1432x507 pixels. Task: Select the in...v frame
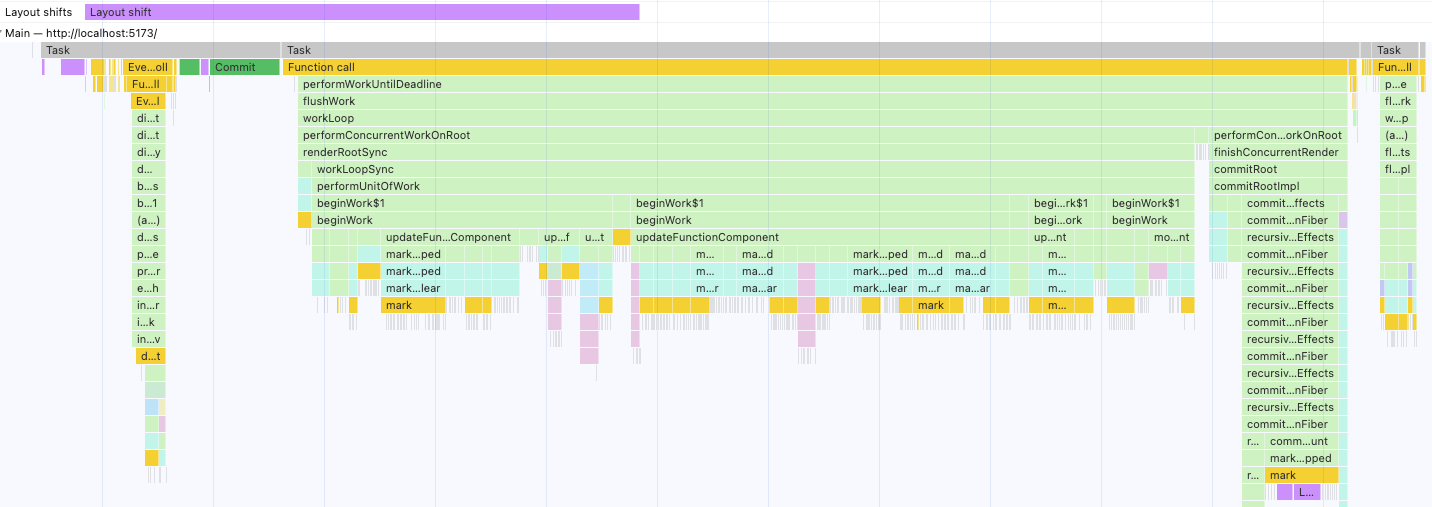[x=149, y=339]
